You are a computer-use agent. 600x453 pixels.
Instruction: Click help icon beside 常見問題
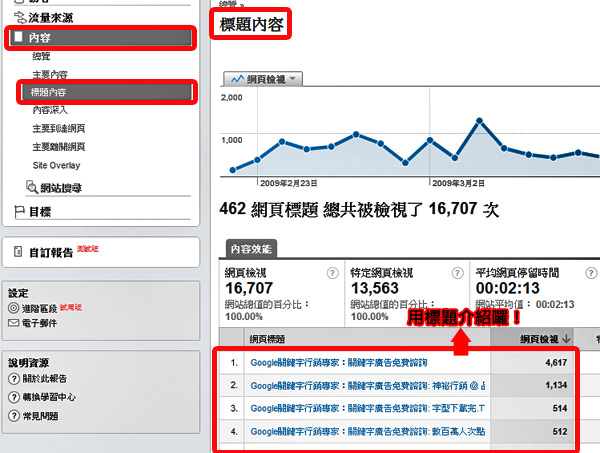[x=14, y=416]
